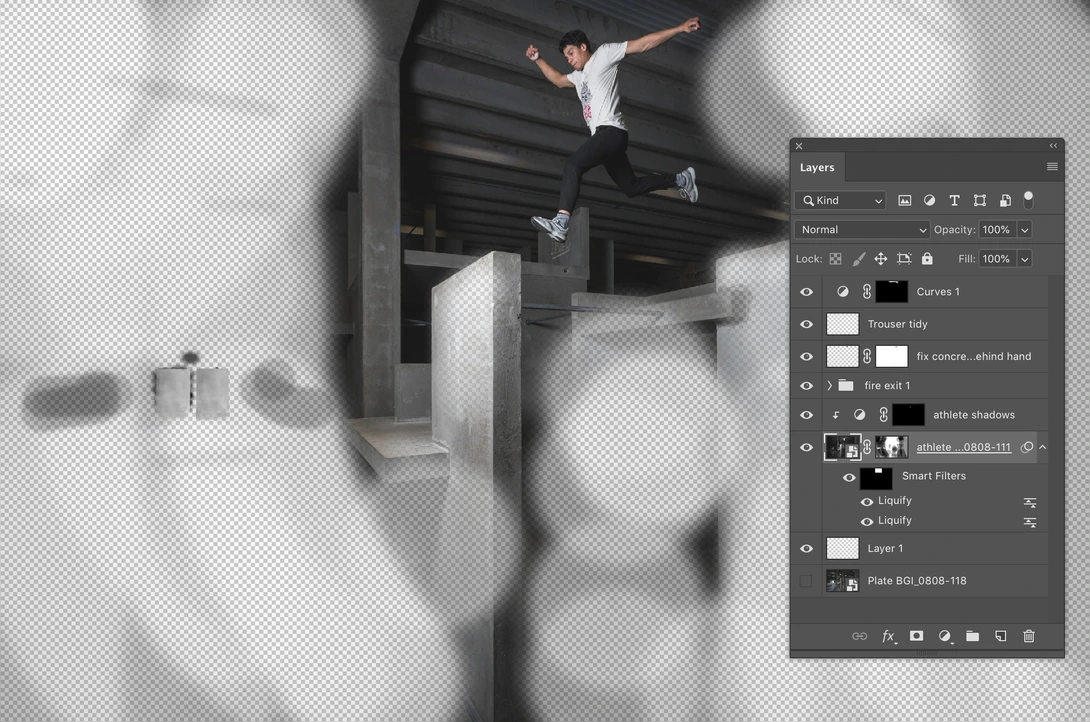The width and height of the screenshot is (1090, 722).
Task: Open second Liquify filter blending options
Action: 1030,522
